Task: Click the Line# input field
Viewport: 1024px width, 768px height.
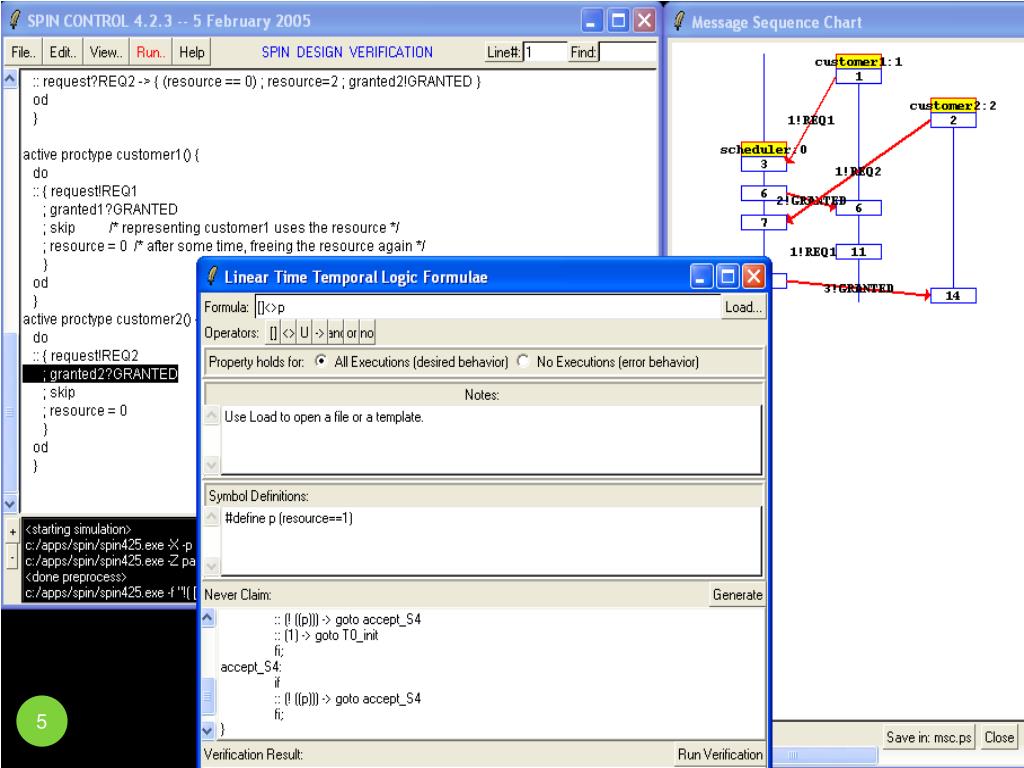Action: click(x=545, y=52)
